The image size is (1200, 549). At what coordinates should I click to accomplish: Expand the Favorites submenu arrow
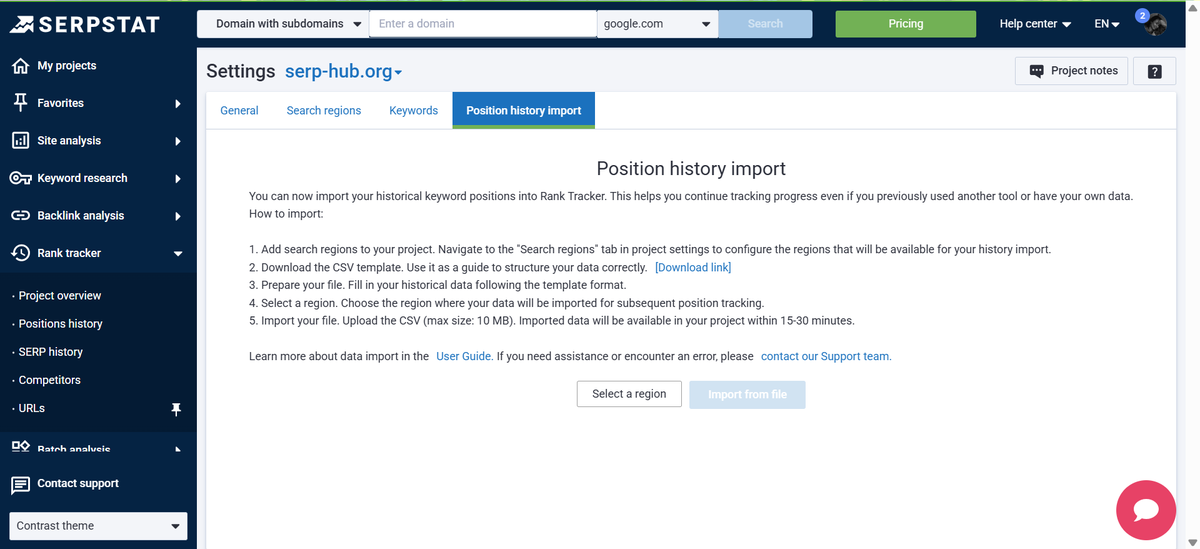[177, 103]
